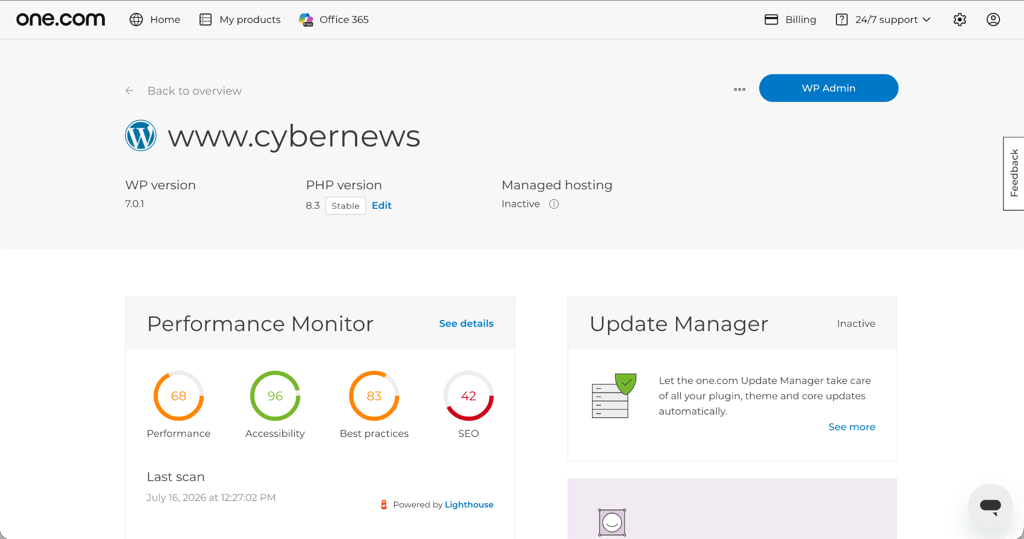Click Back to overview link
This screenshot has height=539, width=1024.
(x=195, y=91)
